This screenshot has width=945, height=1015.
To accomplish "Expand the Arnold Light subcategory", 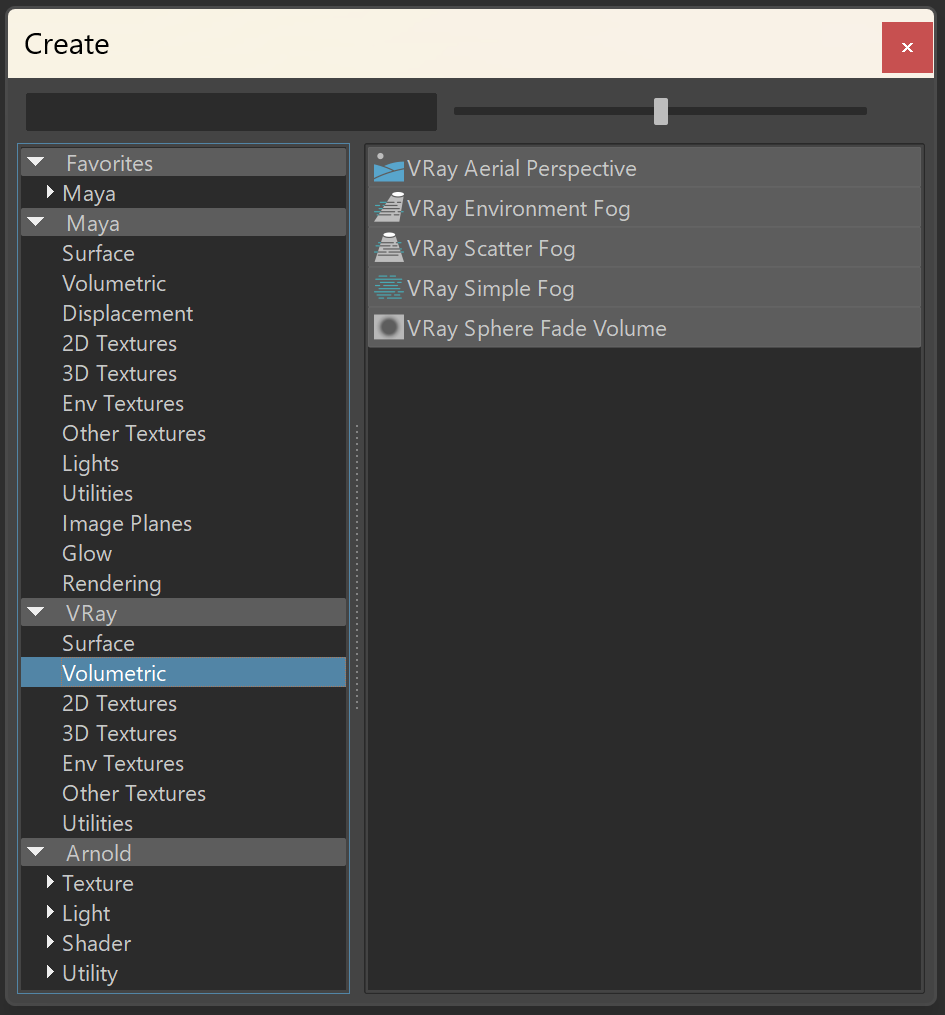I will 50,913.
